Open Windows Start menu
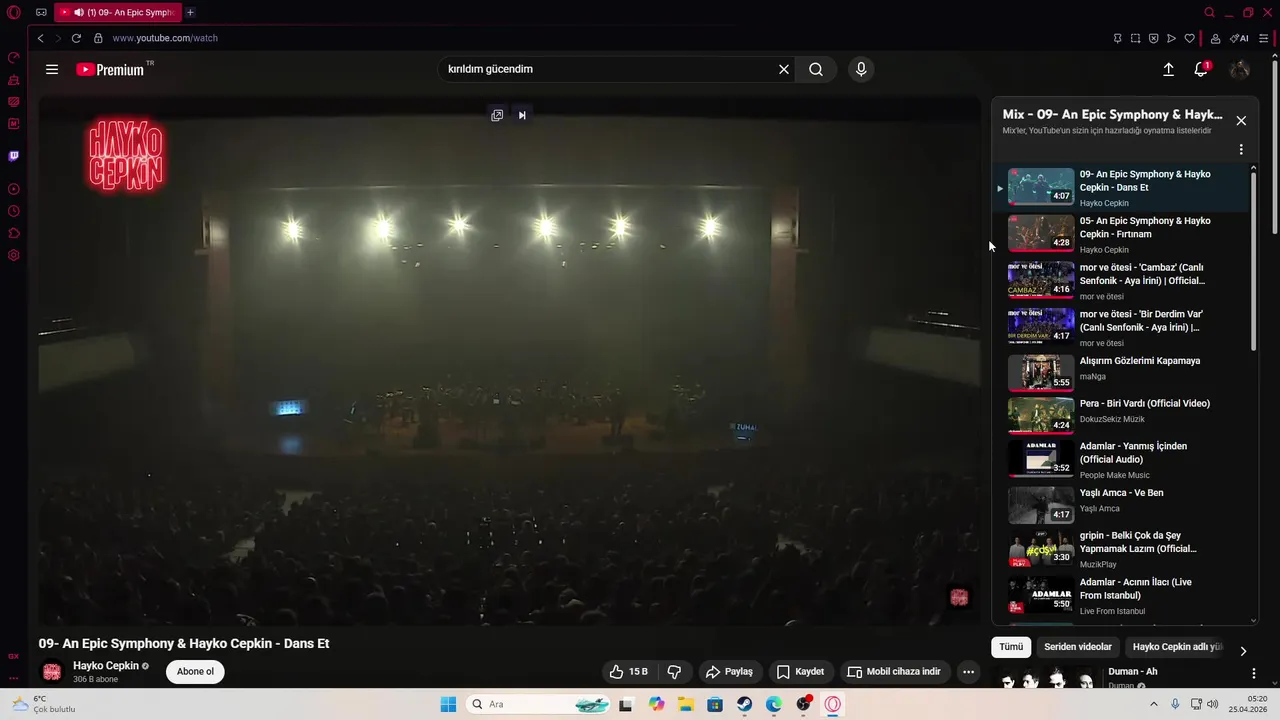 pyautogui.click(x=448, y=704)
